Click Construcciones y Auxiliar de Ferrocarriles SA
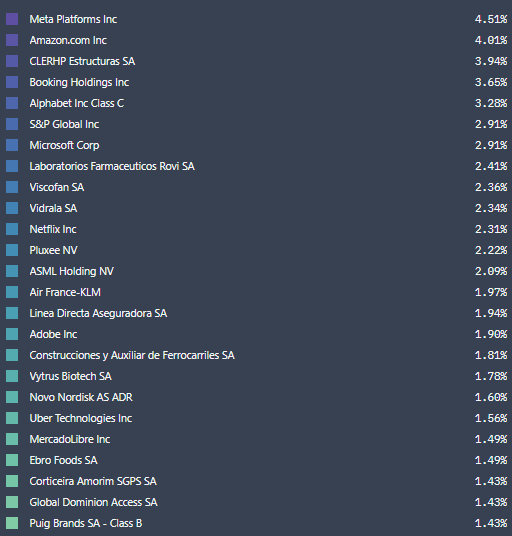This screenshot has height=536, width=512. coord(132,355)
